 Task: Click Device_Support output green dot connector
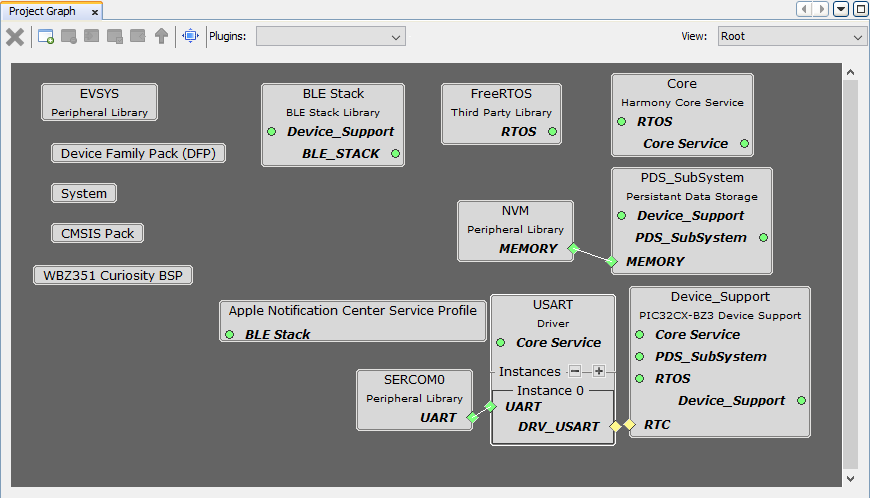pyautogui.click(x=801, y=400)
